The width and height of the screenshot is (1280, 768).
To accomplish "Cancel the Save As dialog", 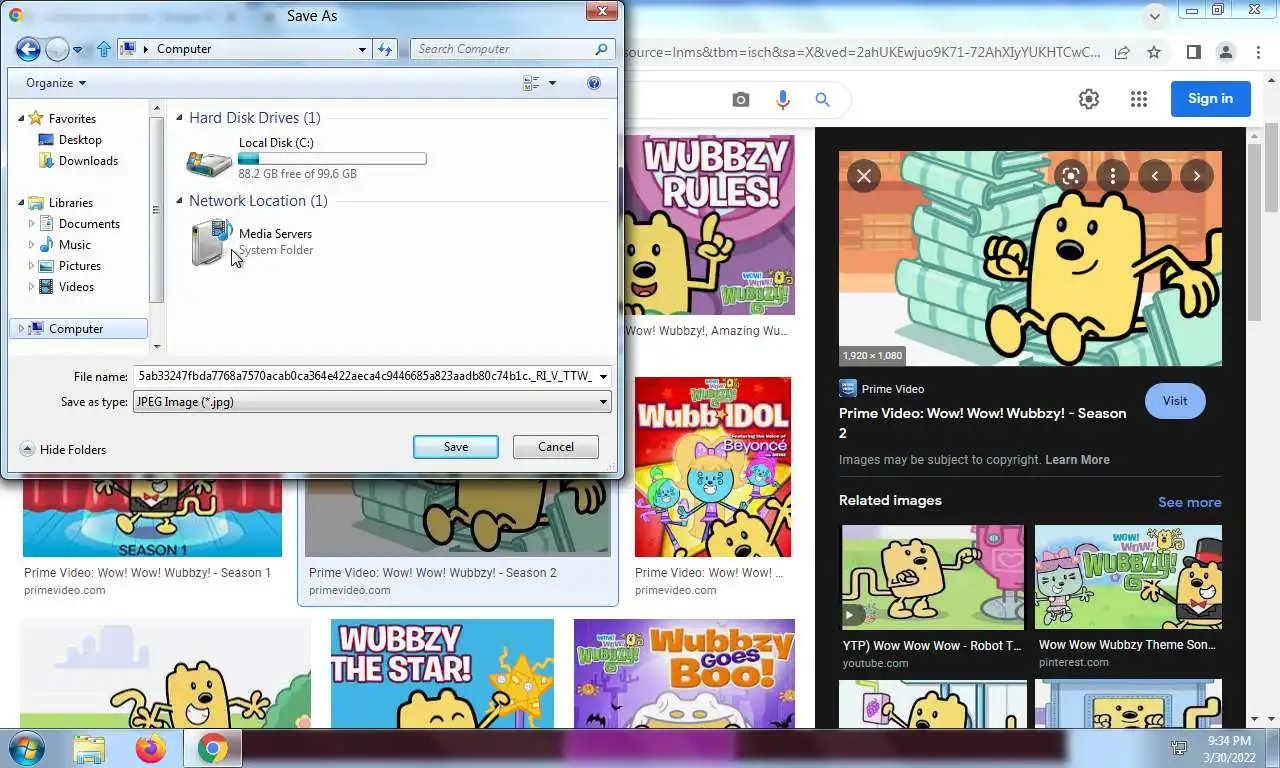I will (x=556, y=447).
